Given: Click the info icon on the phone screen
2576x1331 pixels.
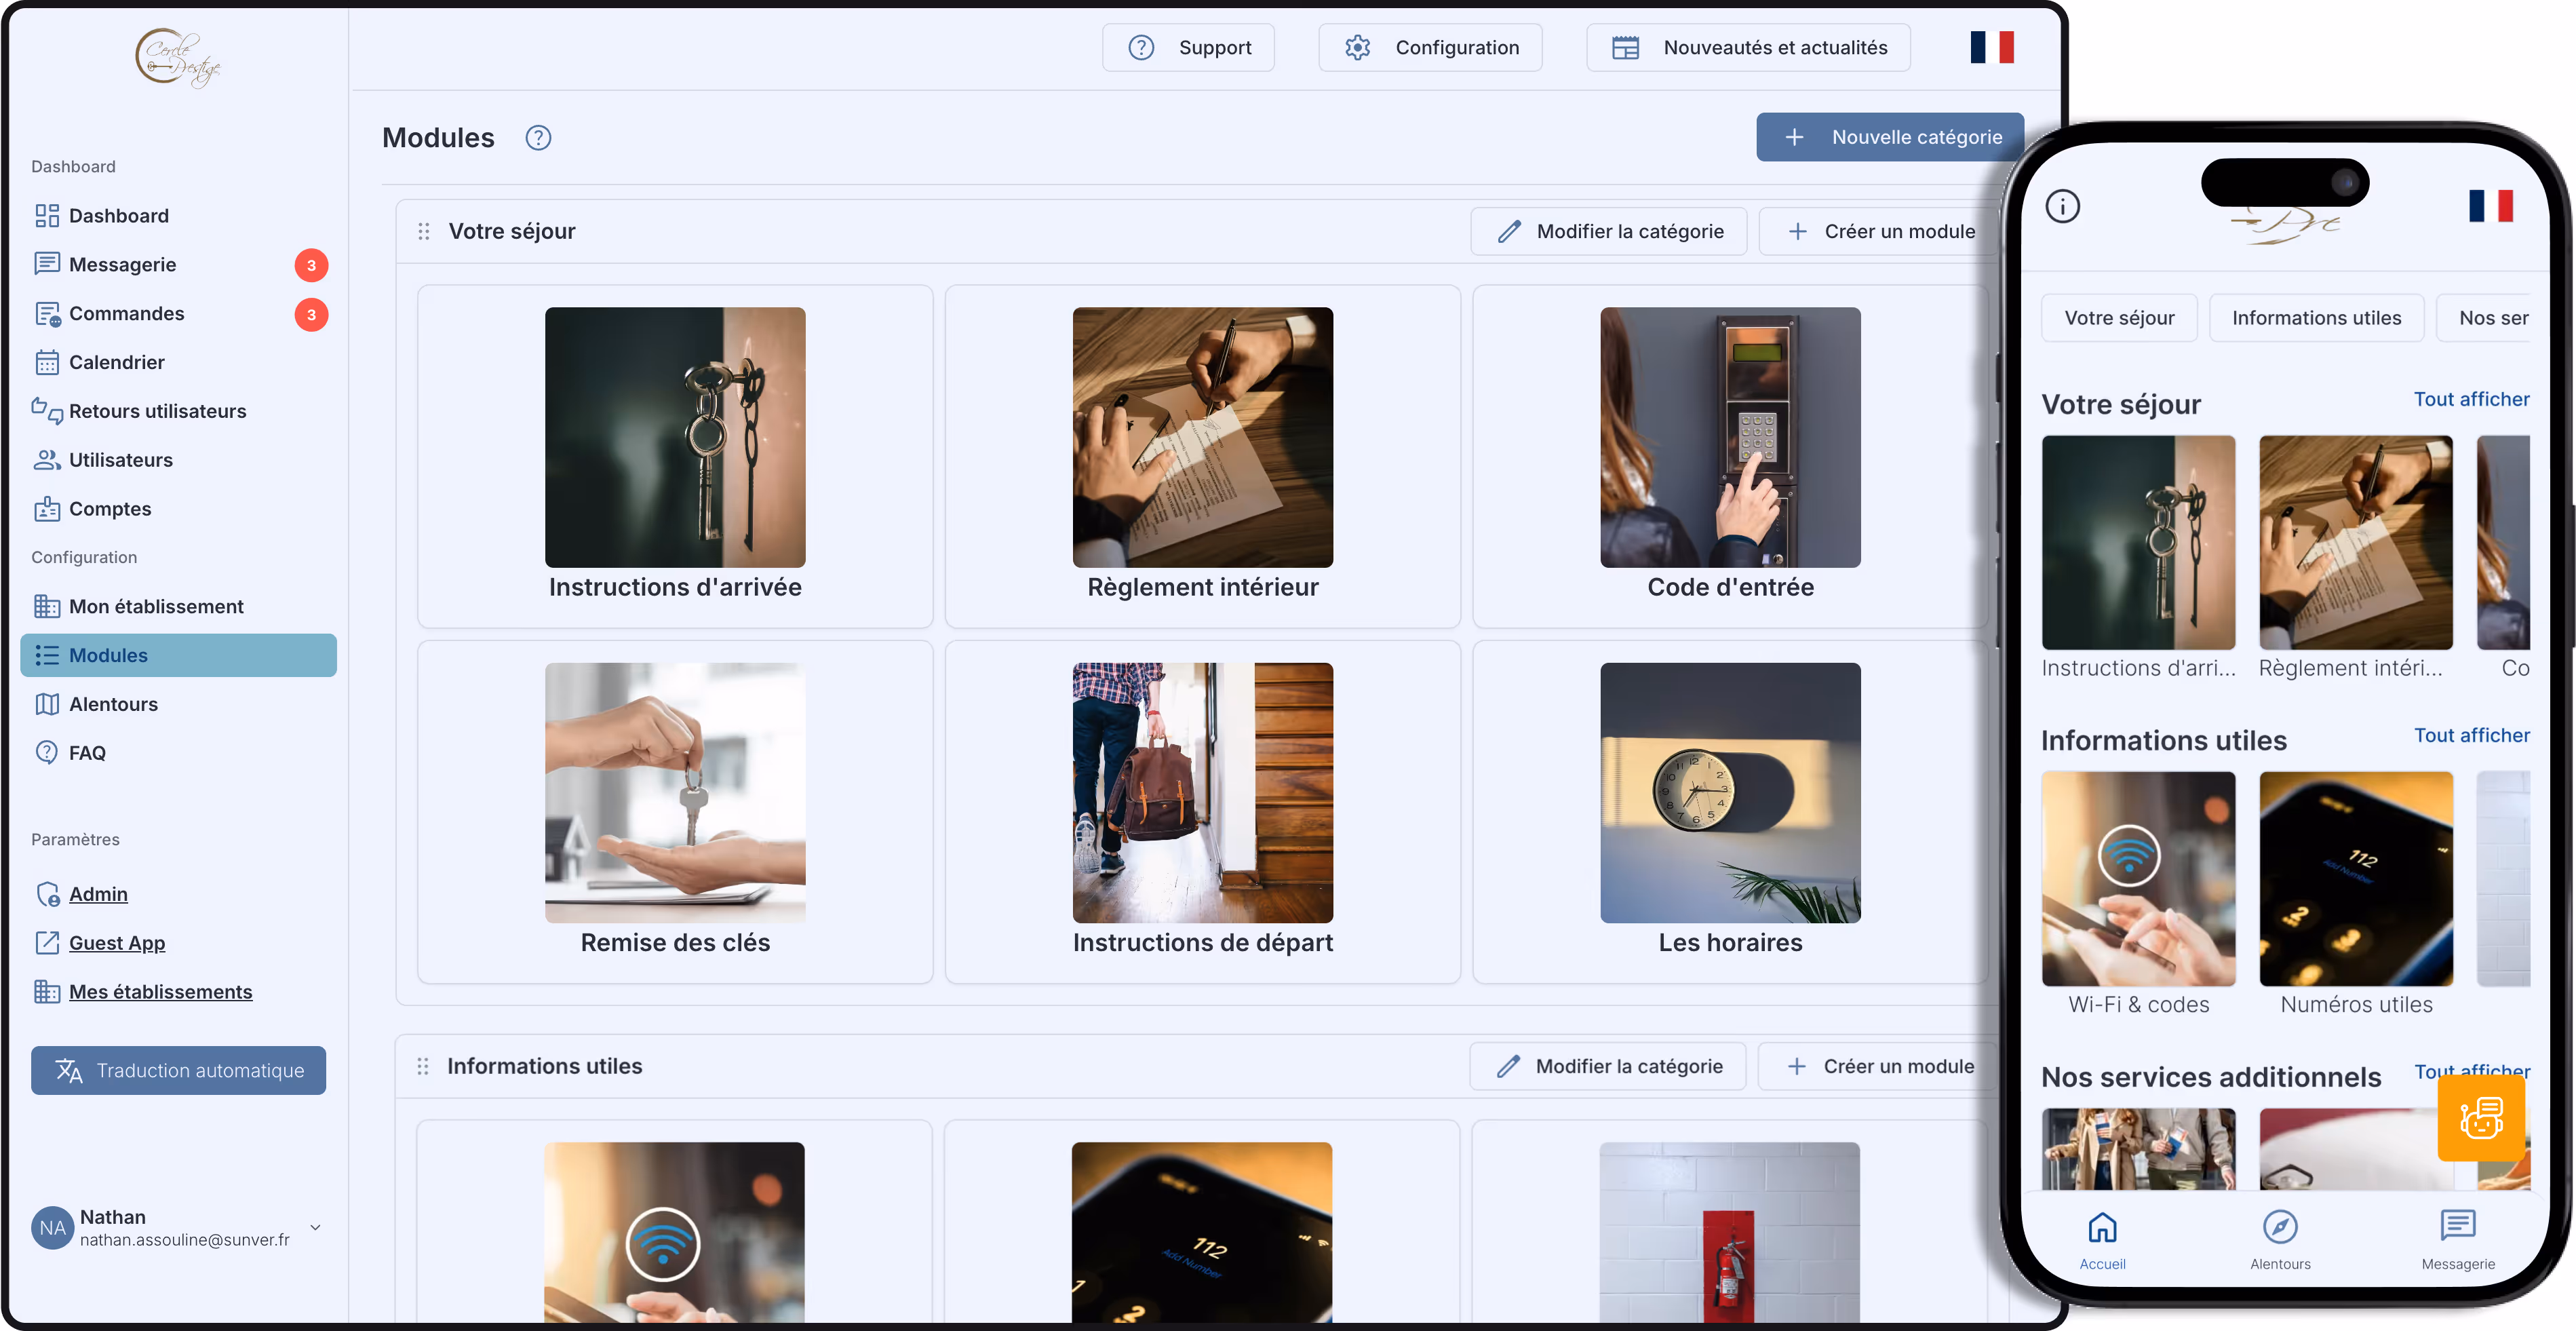Looking at the screenshot, I should [2062, 206].
